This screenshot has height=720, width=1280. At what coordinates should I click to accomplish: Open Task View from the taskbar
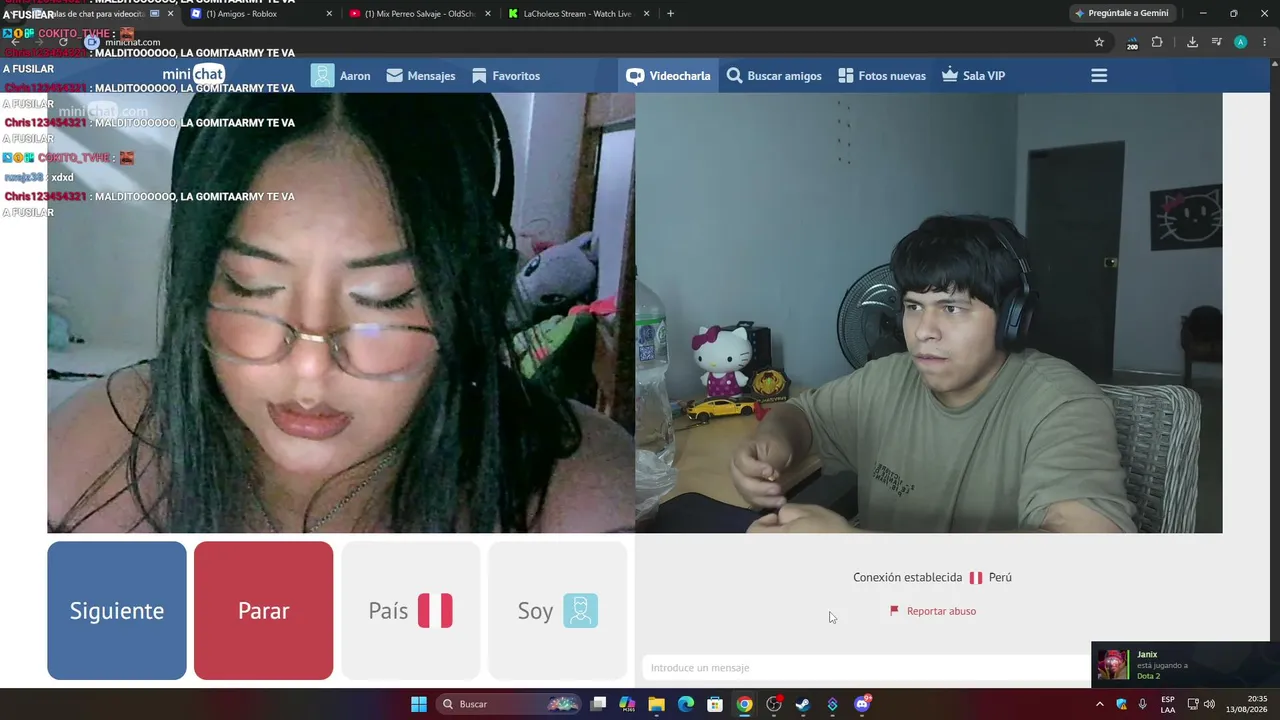(598, 704)
